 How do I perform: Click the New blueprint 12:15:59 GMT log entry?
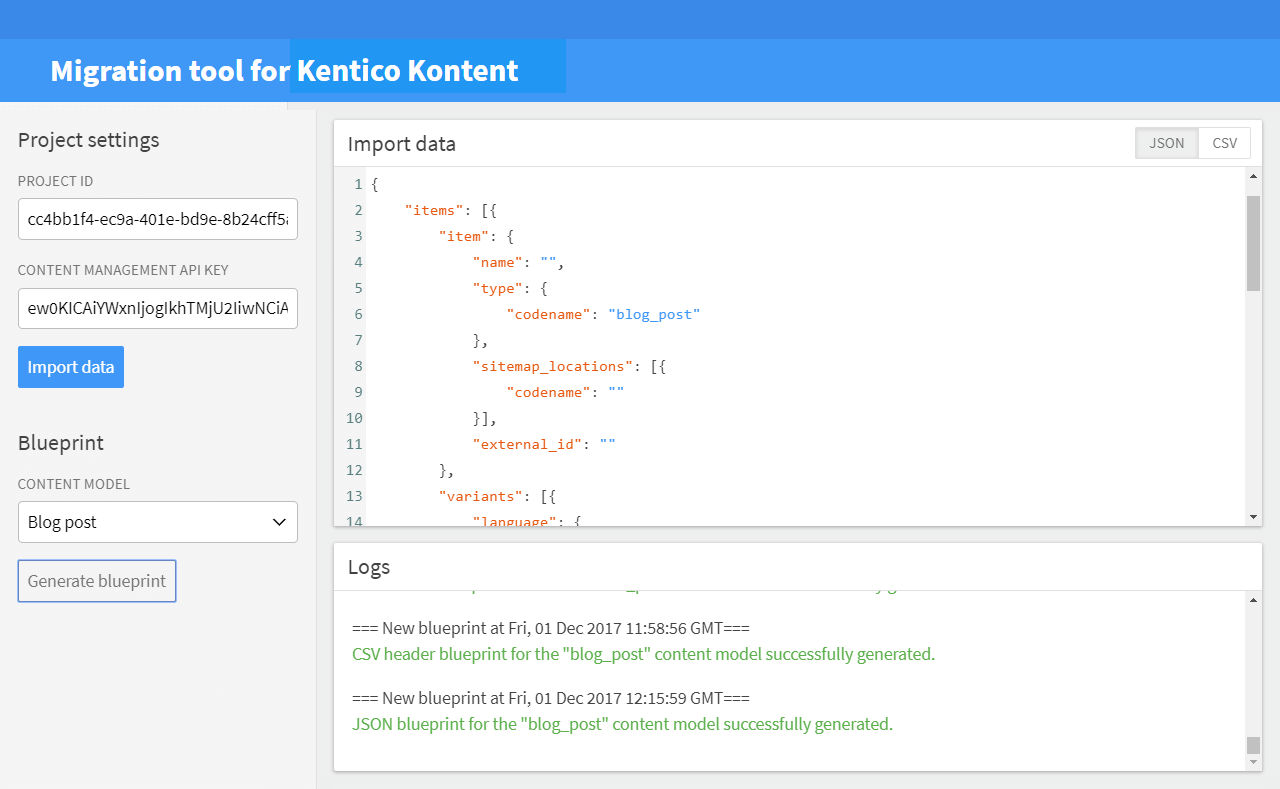coord(550,697)
